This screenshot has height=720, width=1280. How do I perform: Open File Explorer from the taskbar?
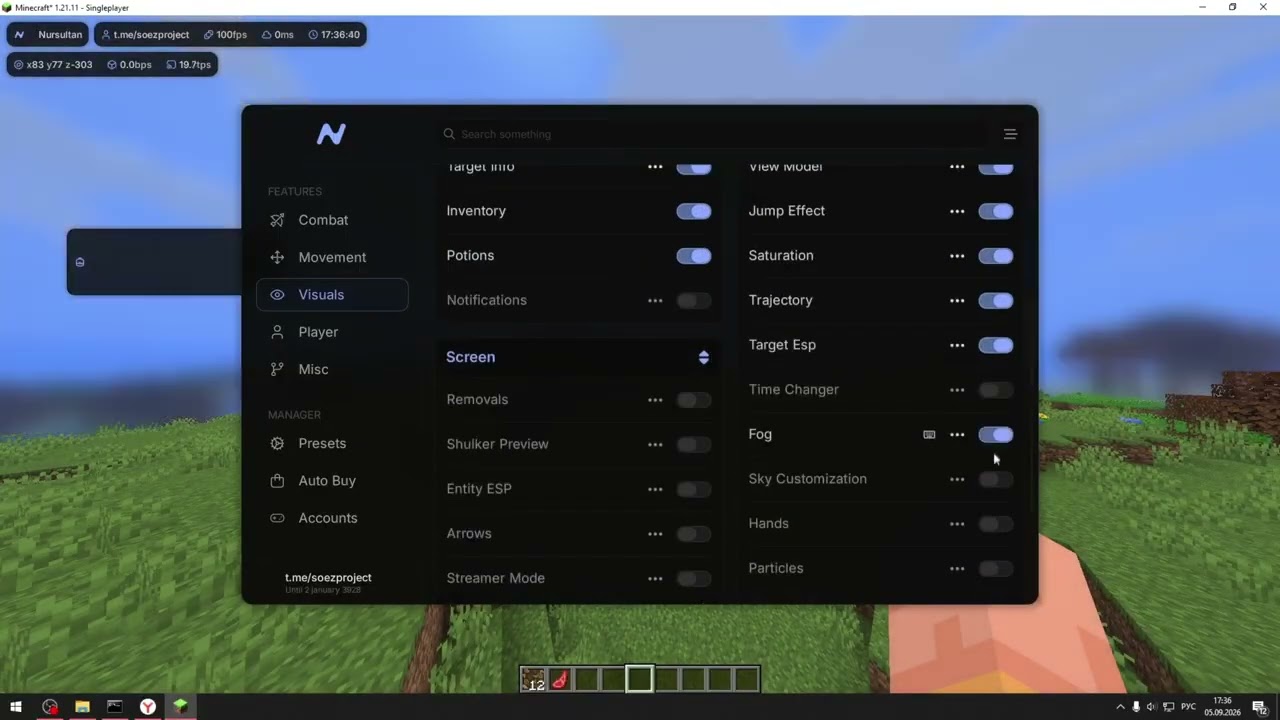82,707
